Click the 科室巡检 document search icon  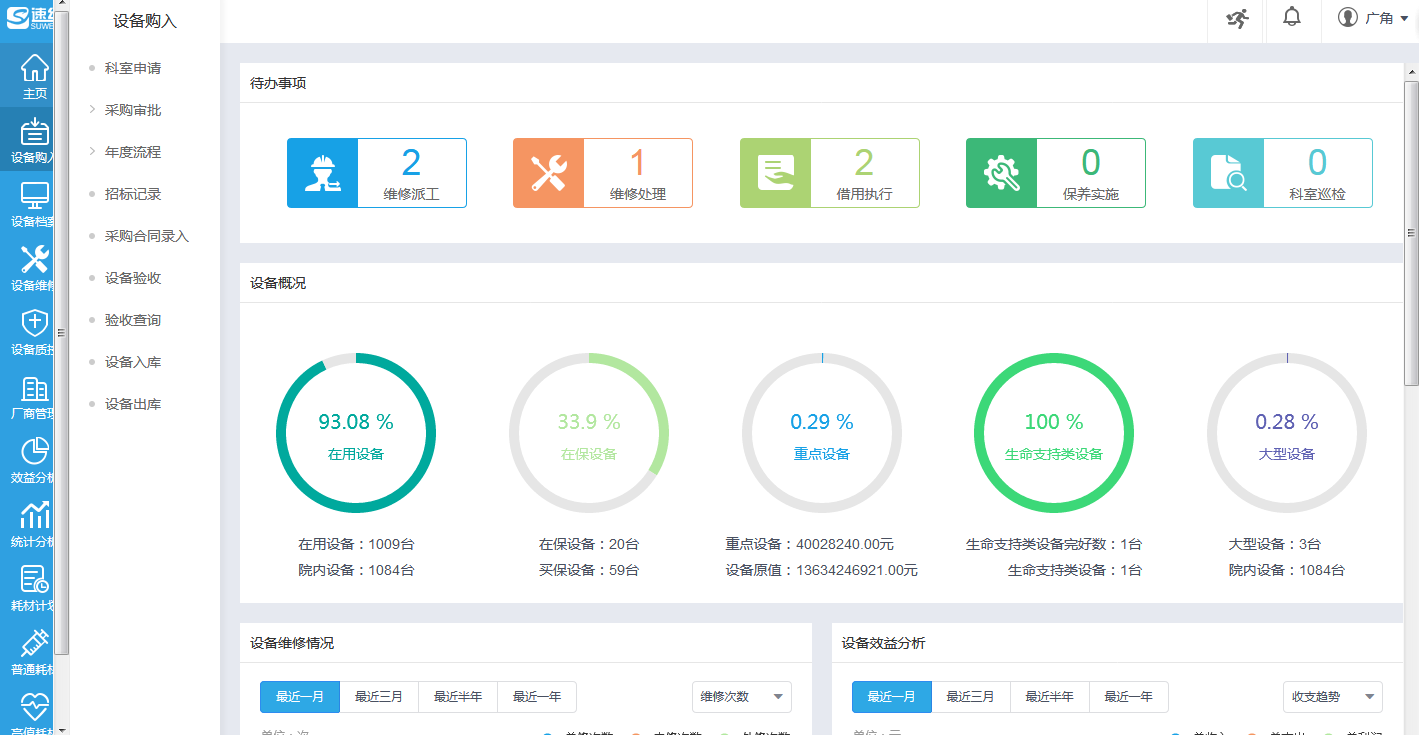coord(1228,173)
